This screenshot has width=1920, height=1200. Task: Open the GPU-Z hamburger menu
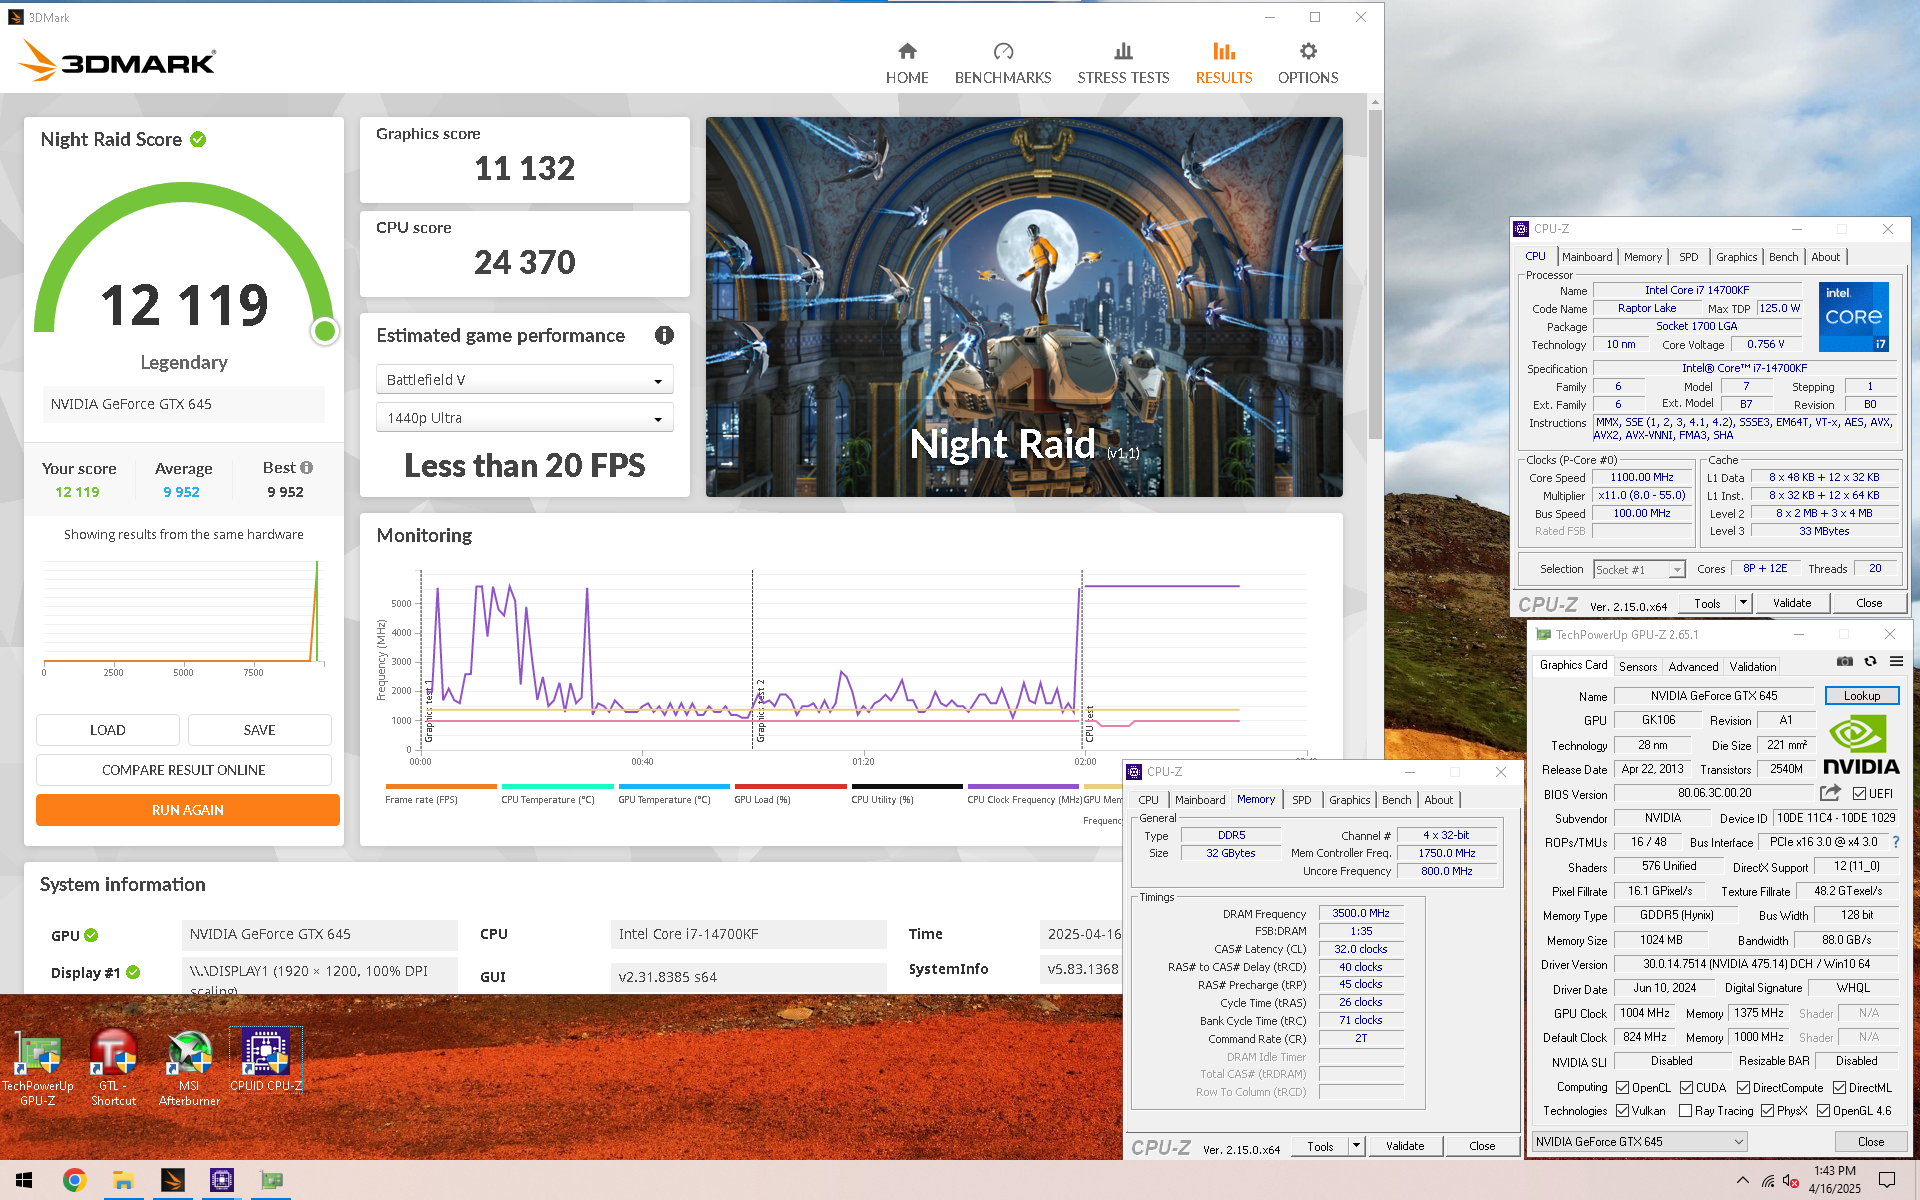tap(1896, 661)
